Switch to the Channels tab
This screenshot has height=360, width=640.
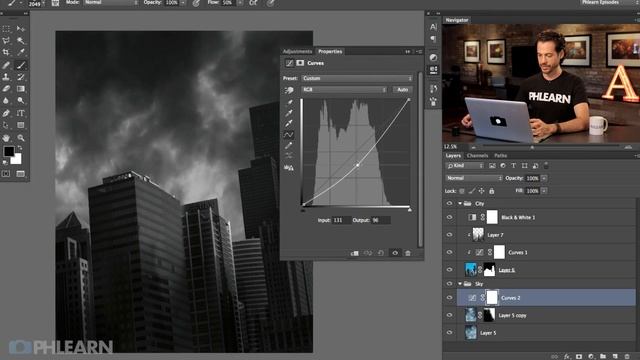(x=477, y=156)
